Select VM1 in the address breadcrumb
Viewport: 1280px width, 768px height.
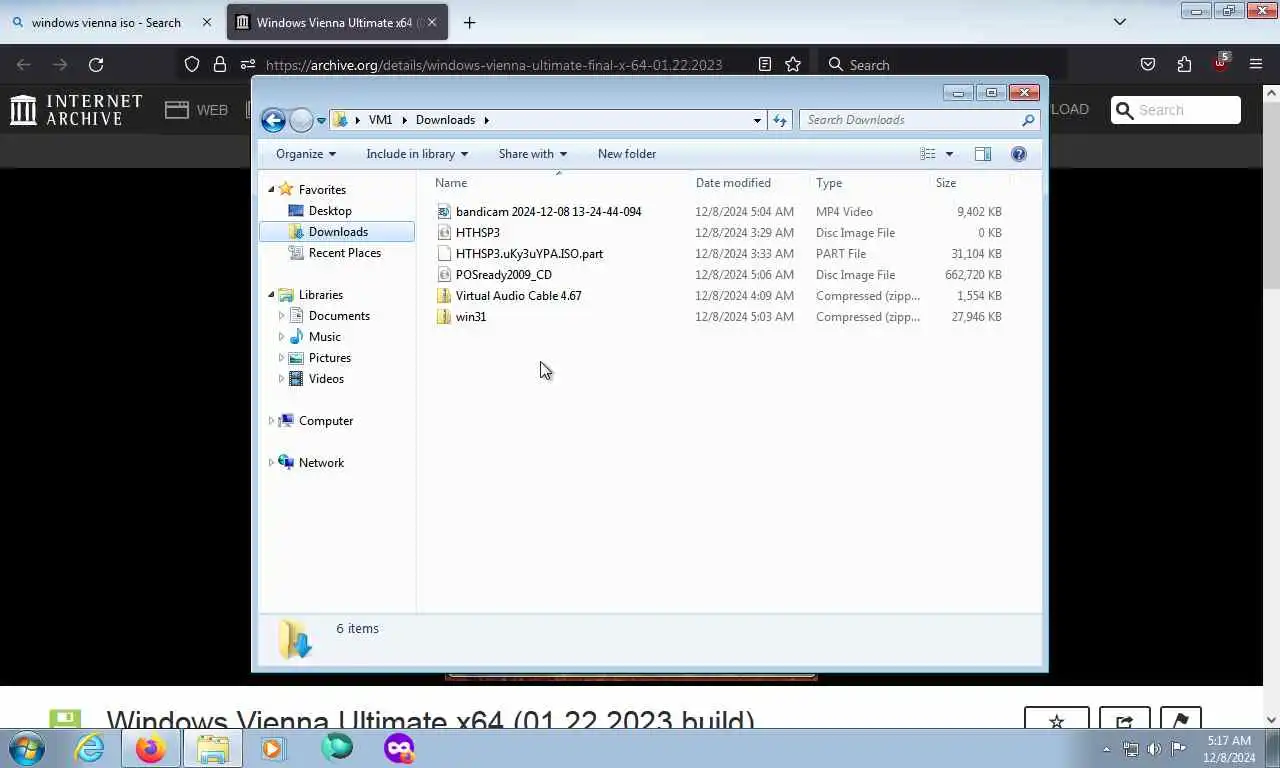click(x=380, y=120)
